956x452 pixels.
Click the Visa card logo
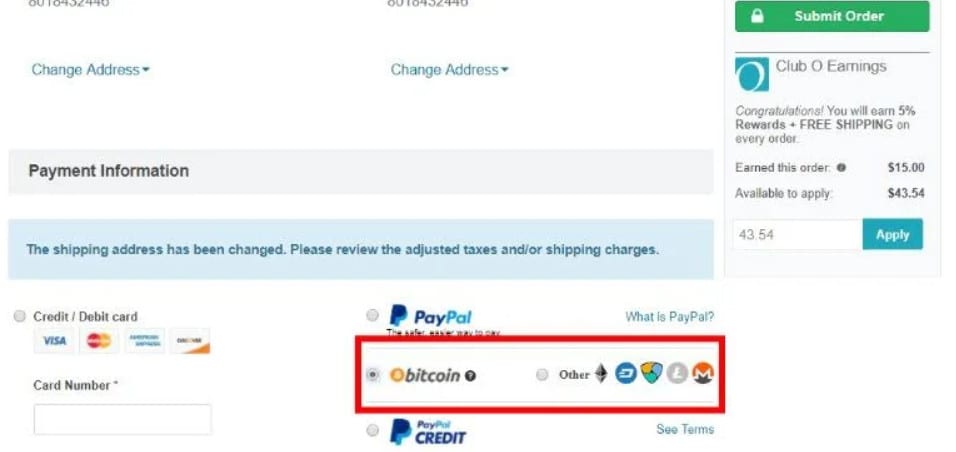coord(54,341)
